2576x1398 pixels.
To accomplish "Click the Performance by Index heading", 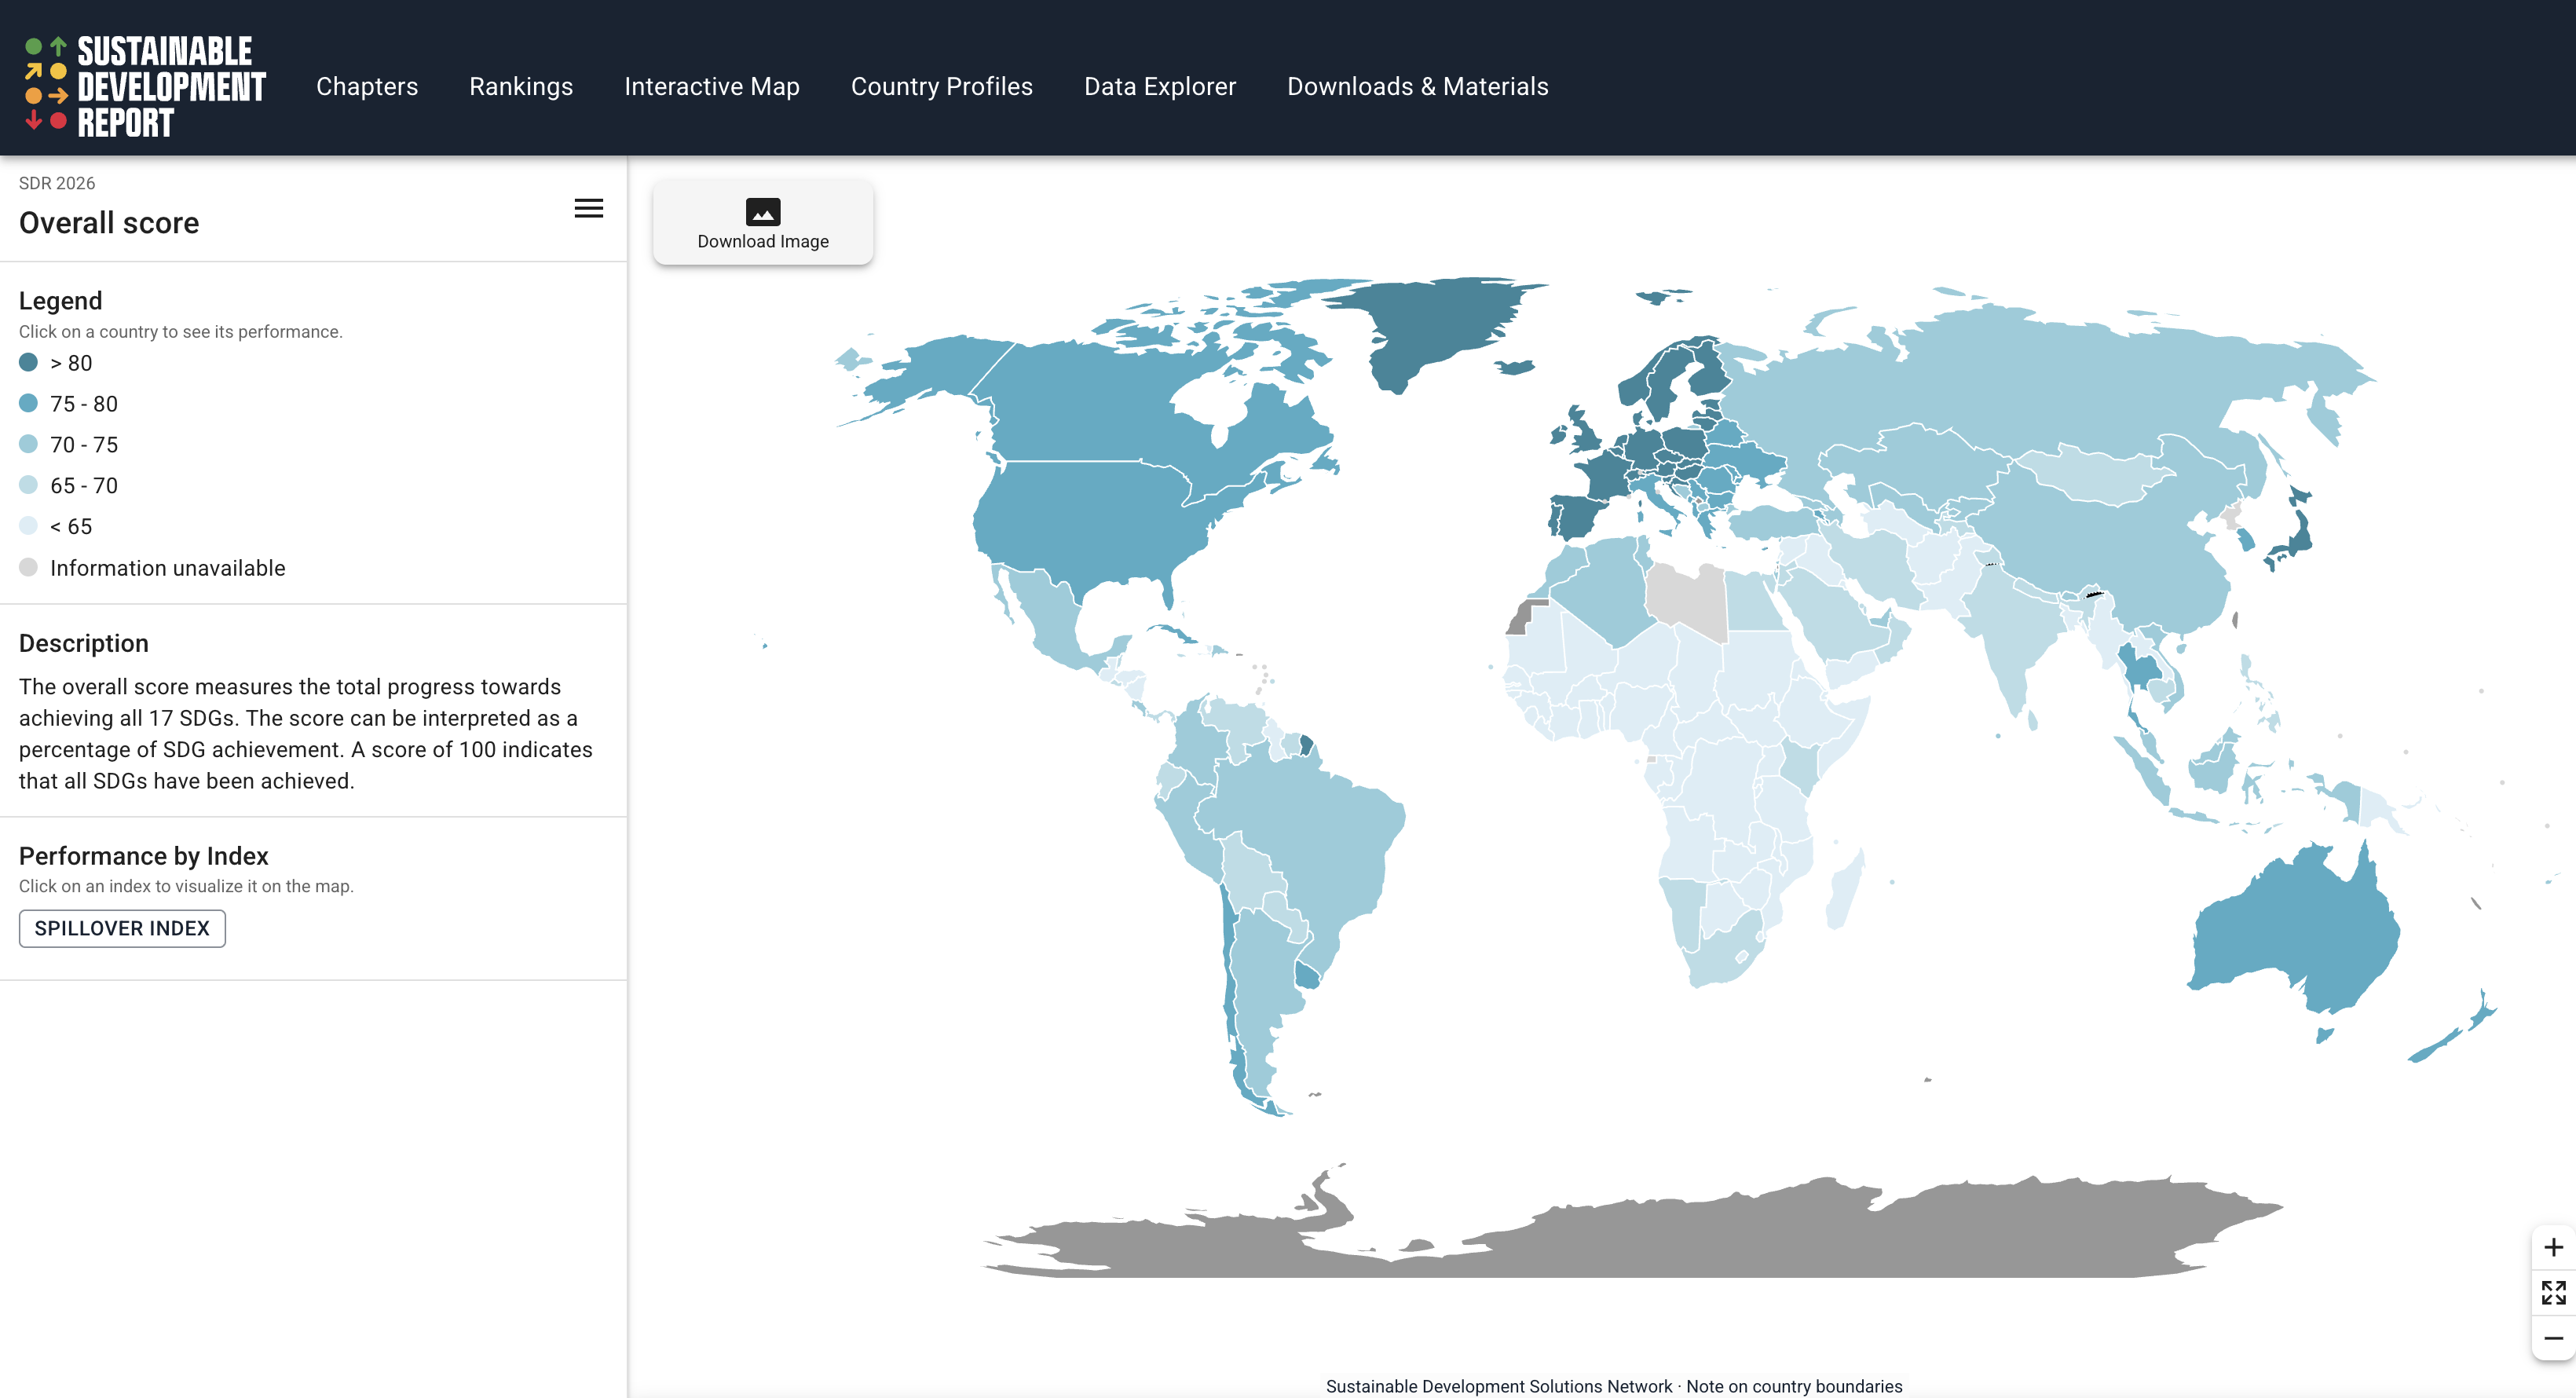I will 144,856.
